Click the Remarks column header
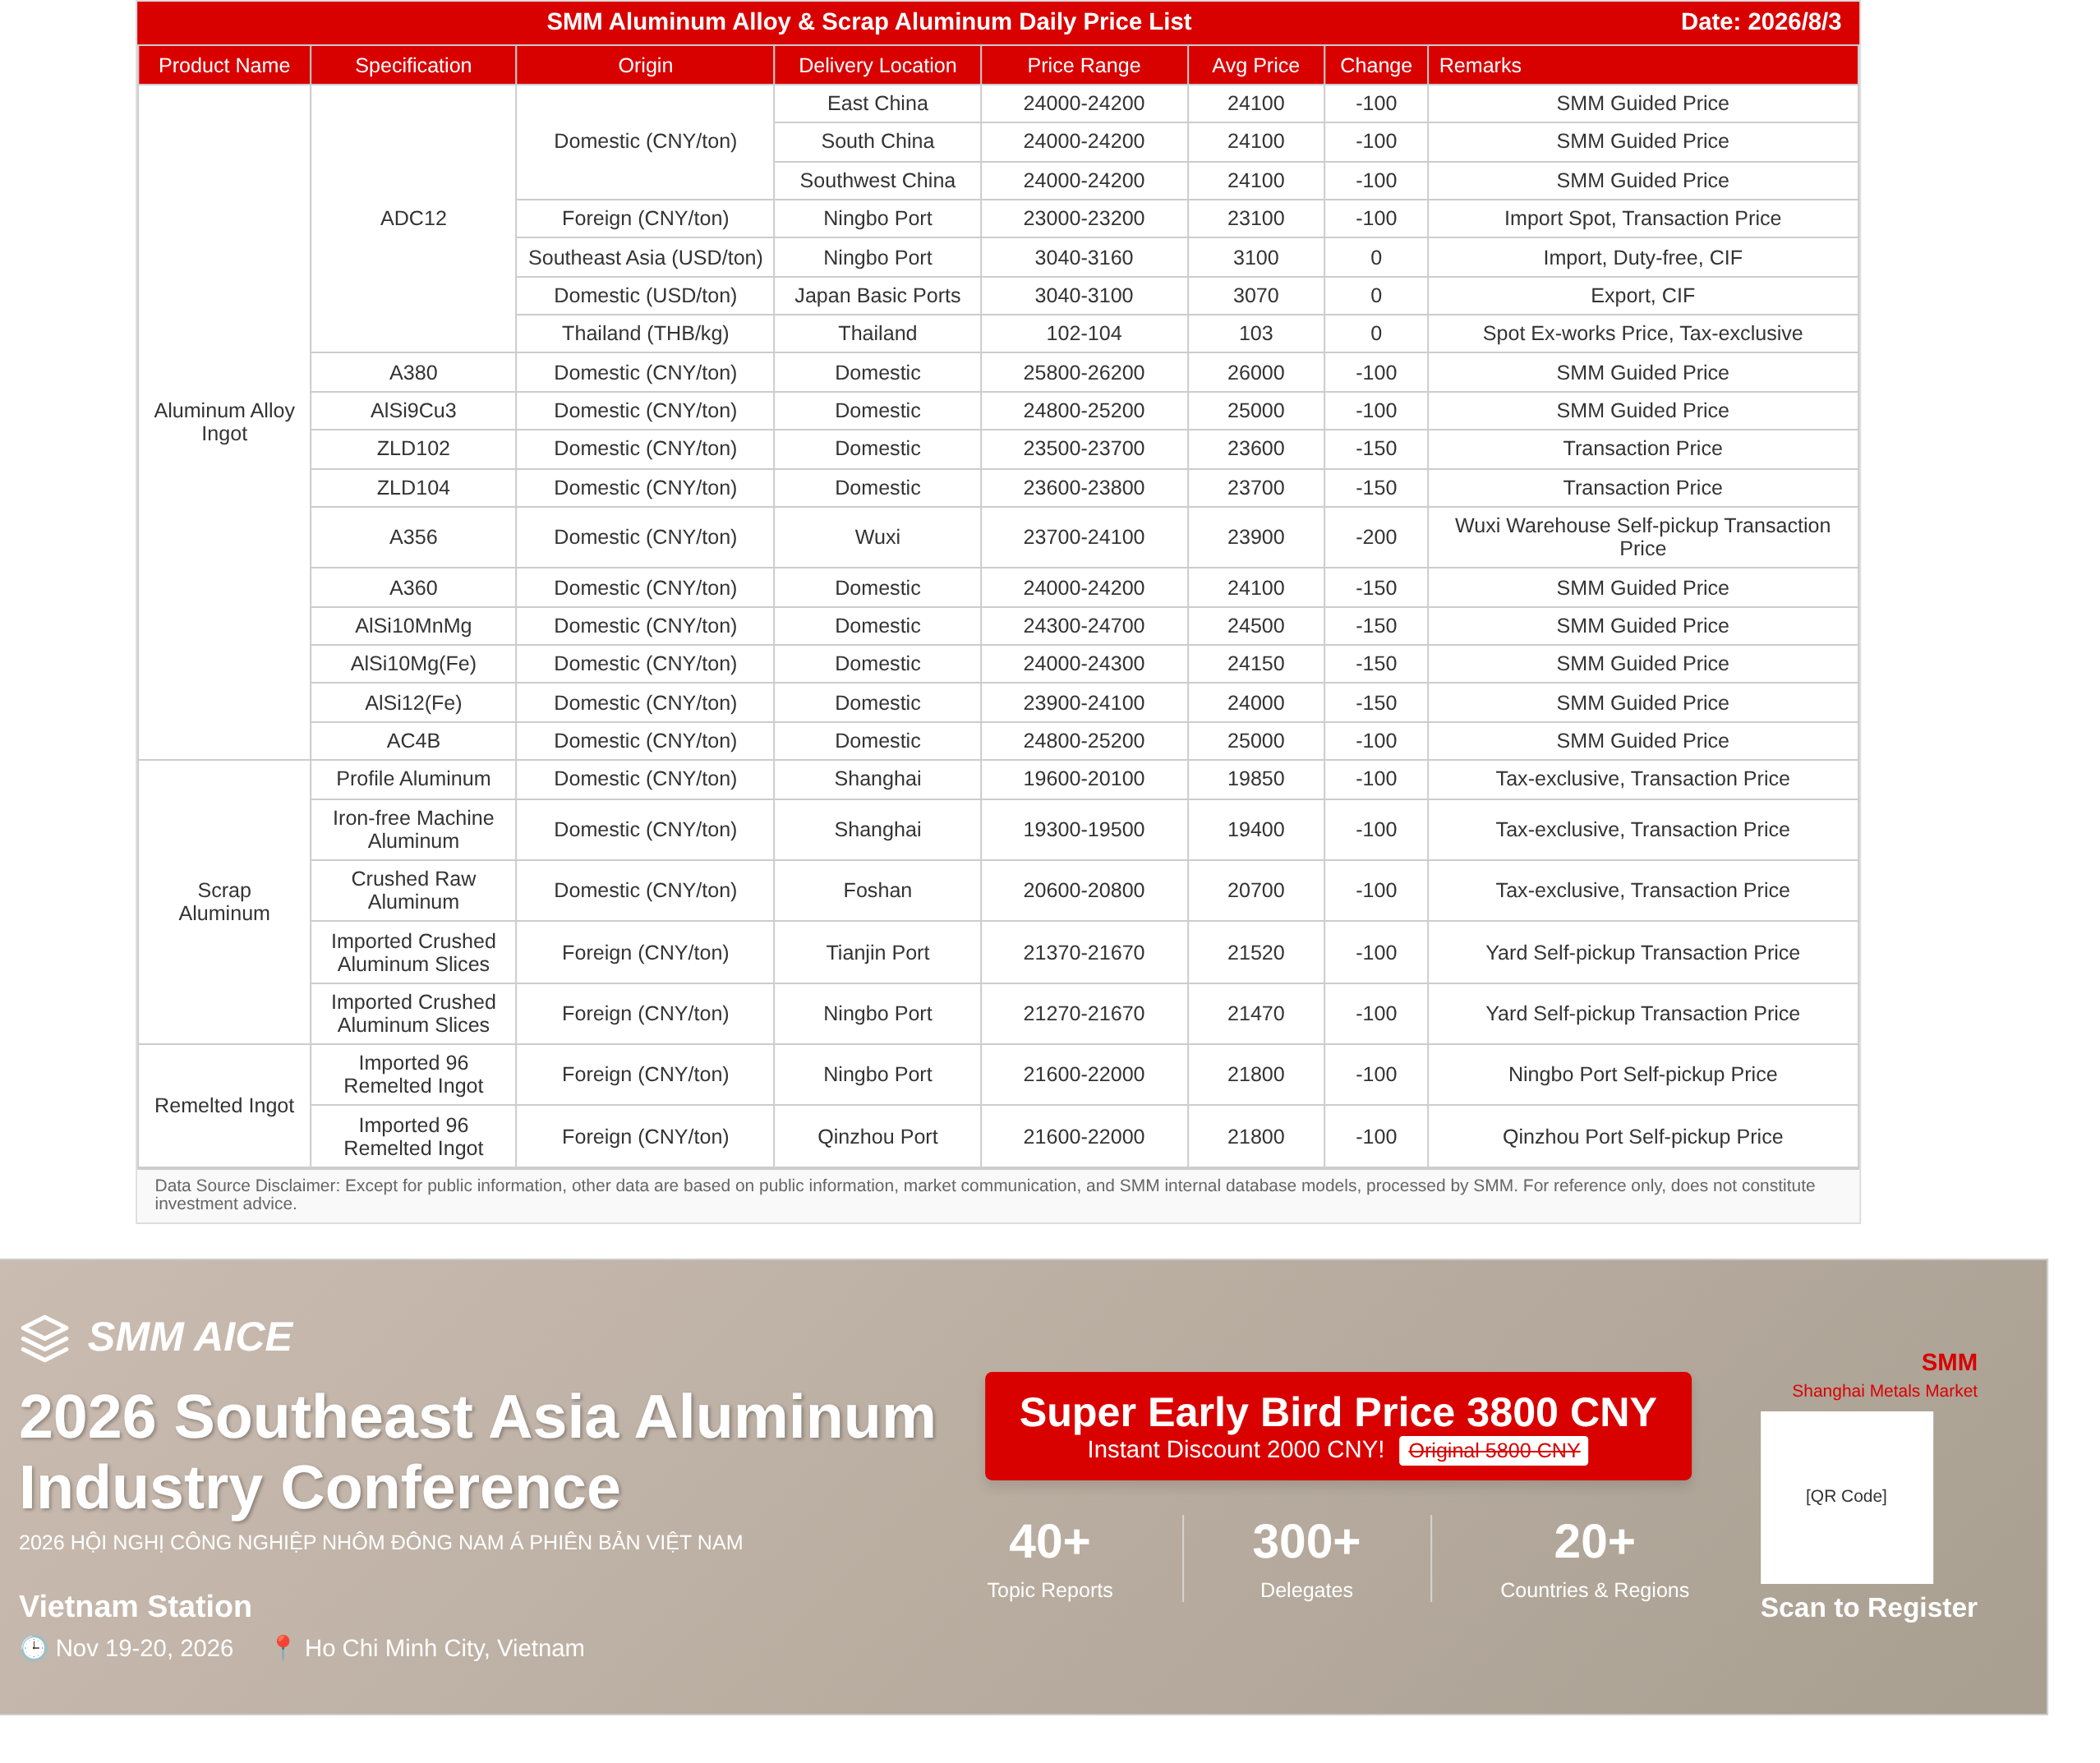Image resolution: width=2100 pixels, height=1763 pixels. point(1643,65)
